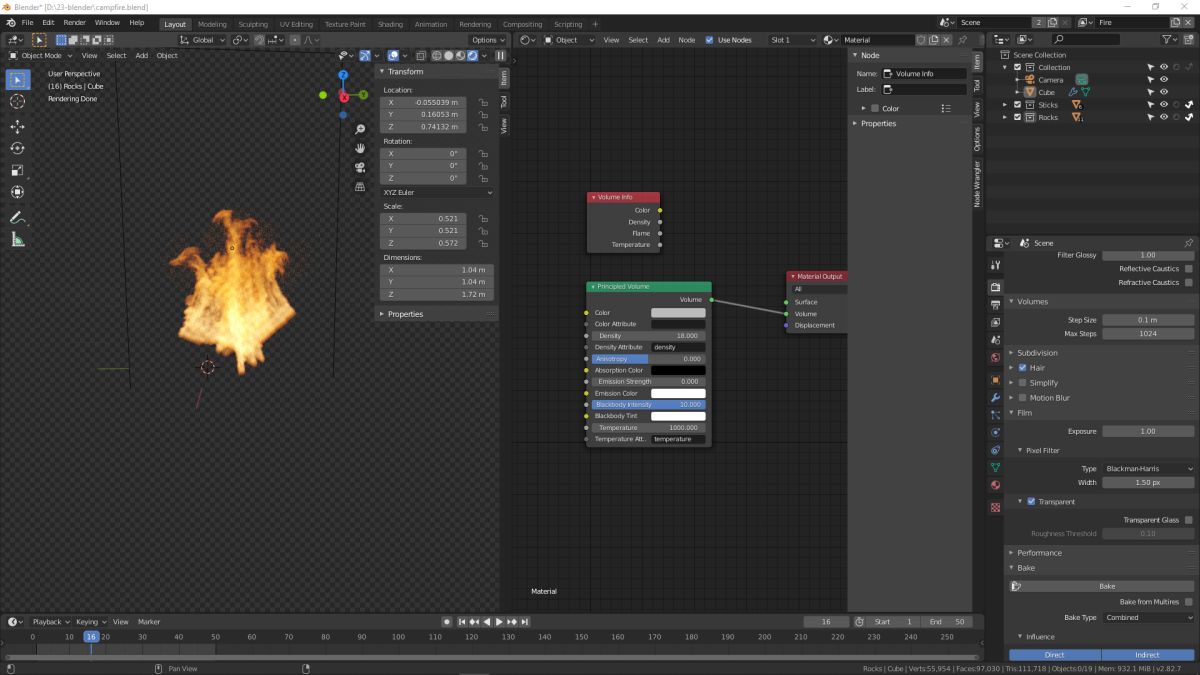Toggle the Indirect influence button
Image resolution: width=1200 pixels, height=675 pixels.
1148,655
